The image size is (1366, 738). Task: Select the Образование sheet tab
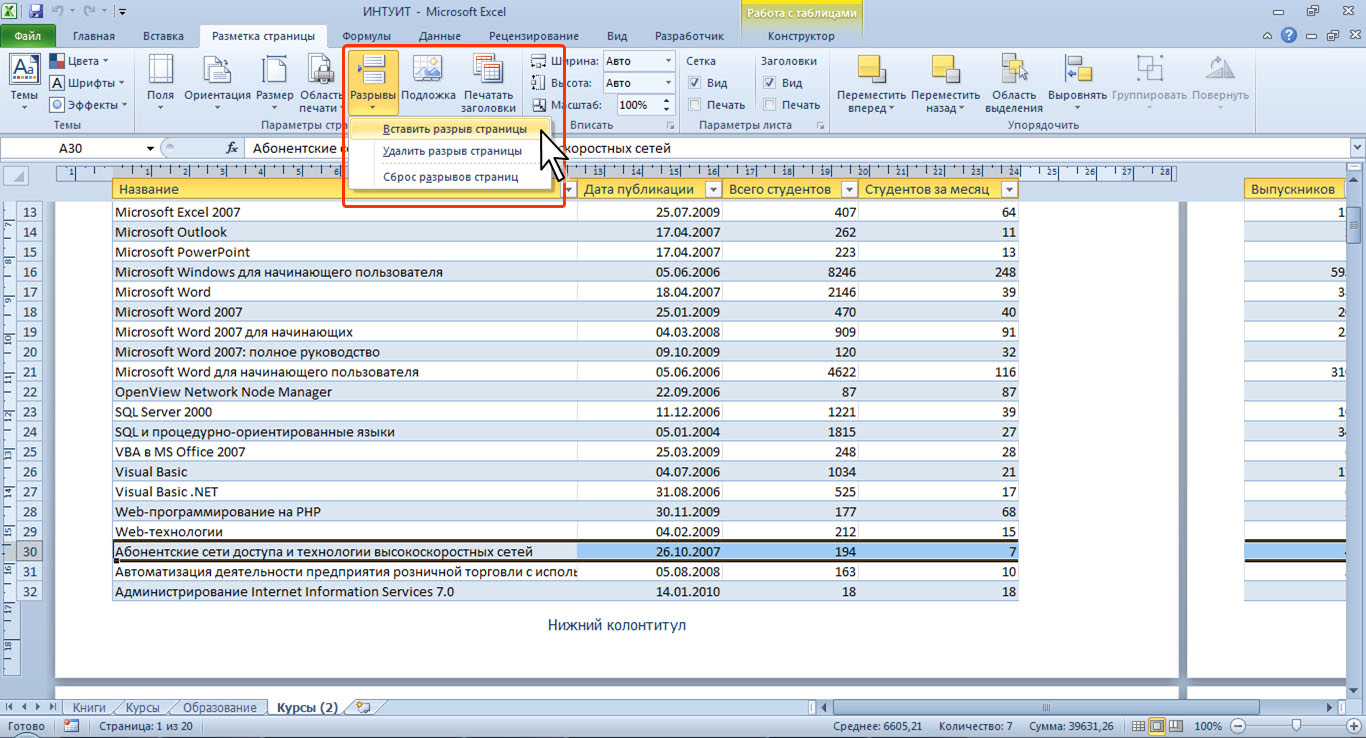pos(219,707)
